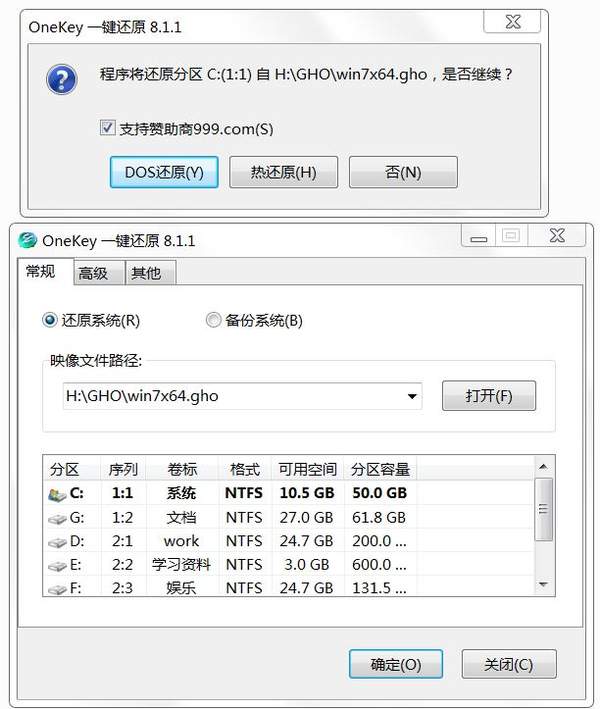Select the E: drive icon
This screenshot has height=709, width=600.
coord(57,566)
